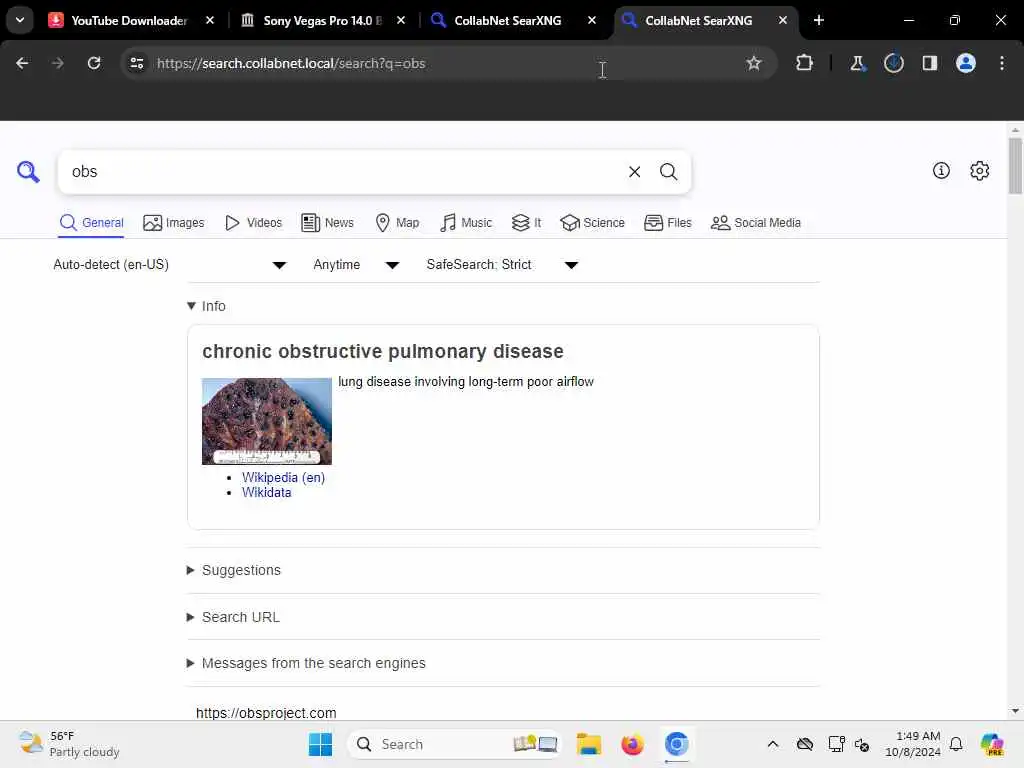
Task: Collapse the Info section
Action: [x=206, y=306]
